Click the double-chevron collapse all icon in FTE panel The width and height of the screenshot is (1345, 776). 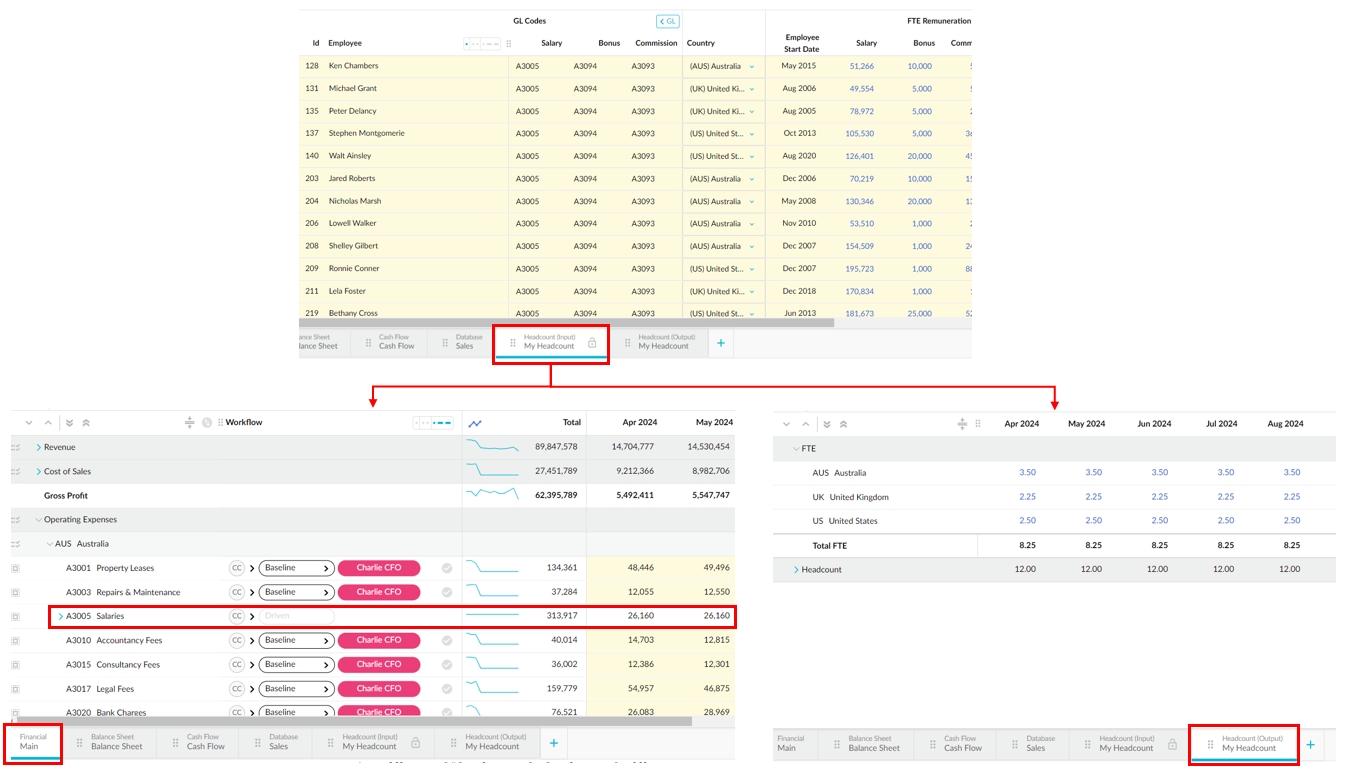[x=843, y=424]
